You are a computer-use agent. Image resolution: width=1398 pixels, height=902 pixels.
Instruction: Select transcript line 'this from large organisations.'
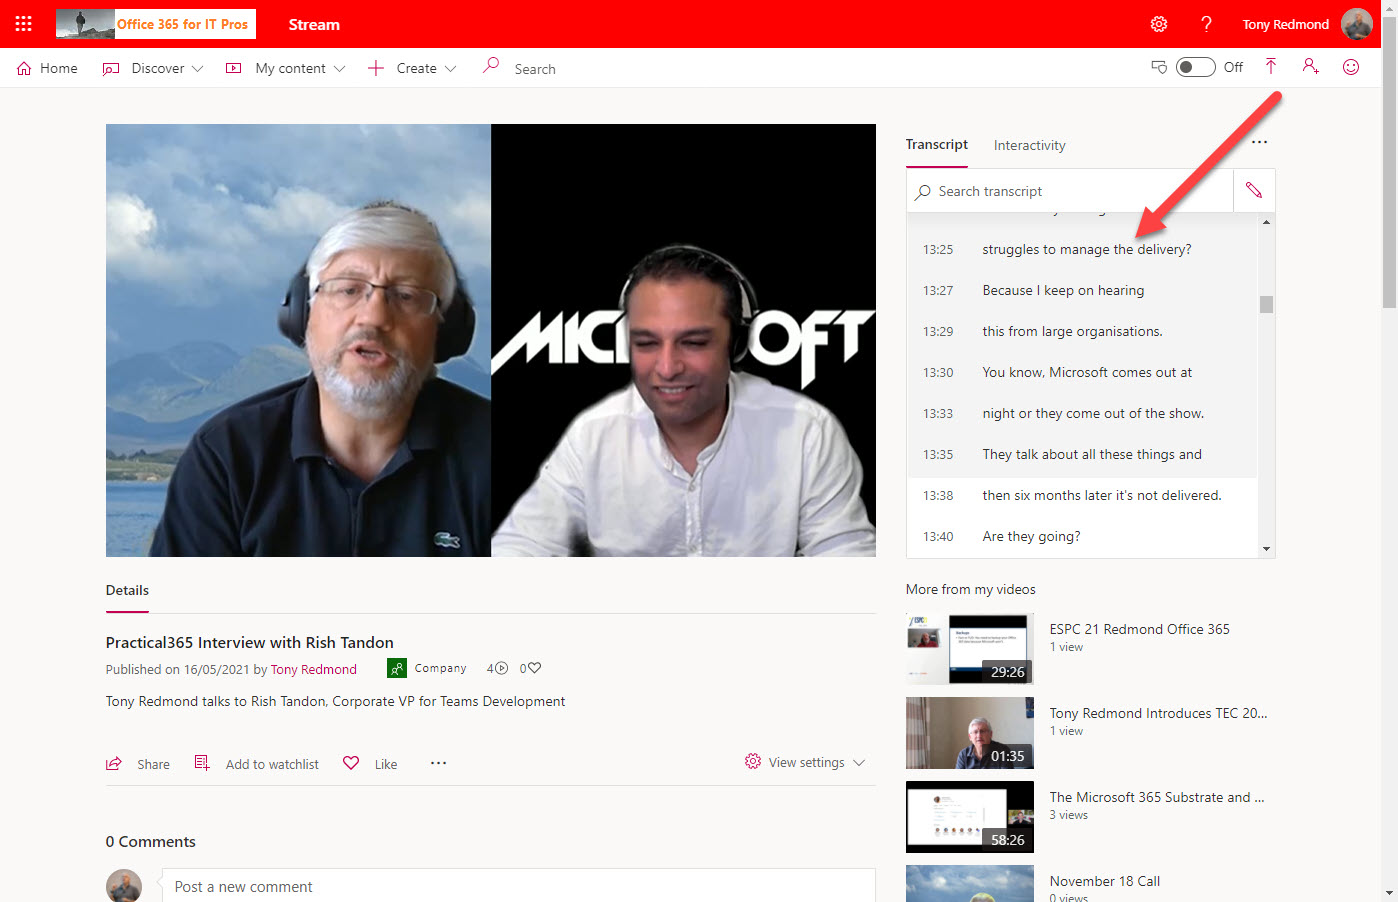(1082, 331)
